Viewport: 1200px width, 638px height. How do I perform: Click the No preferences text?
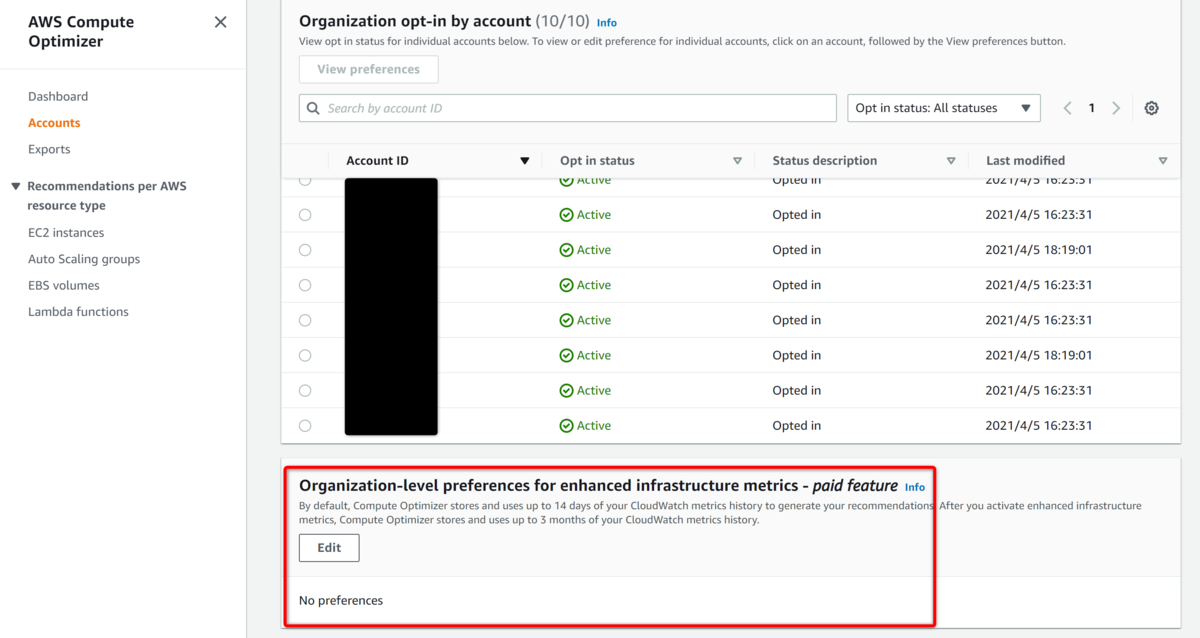[x=341, y=601]
